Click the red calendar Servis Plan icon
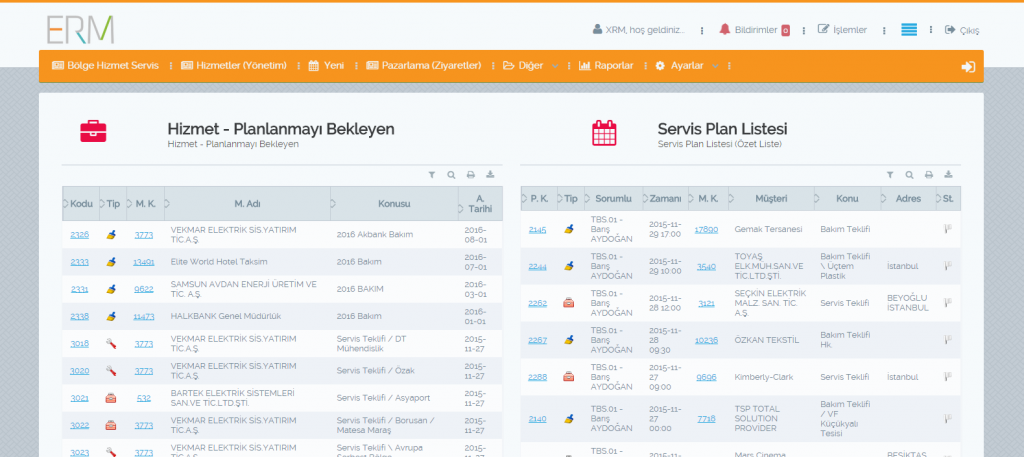The width and height of the screenshot is (1024, 457). click(604, 133)
